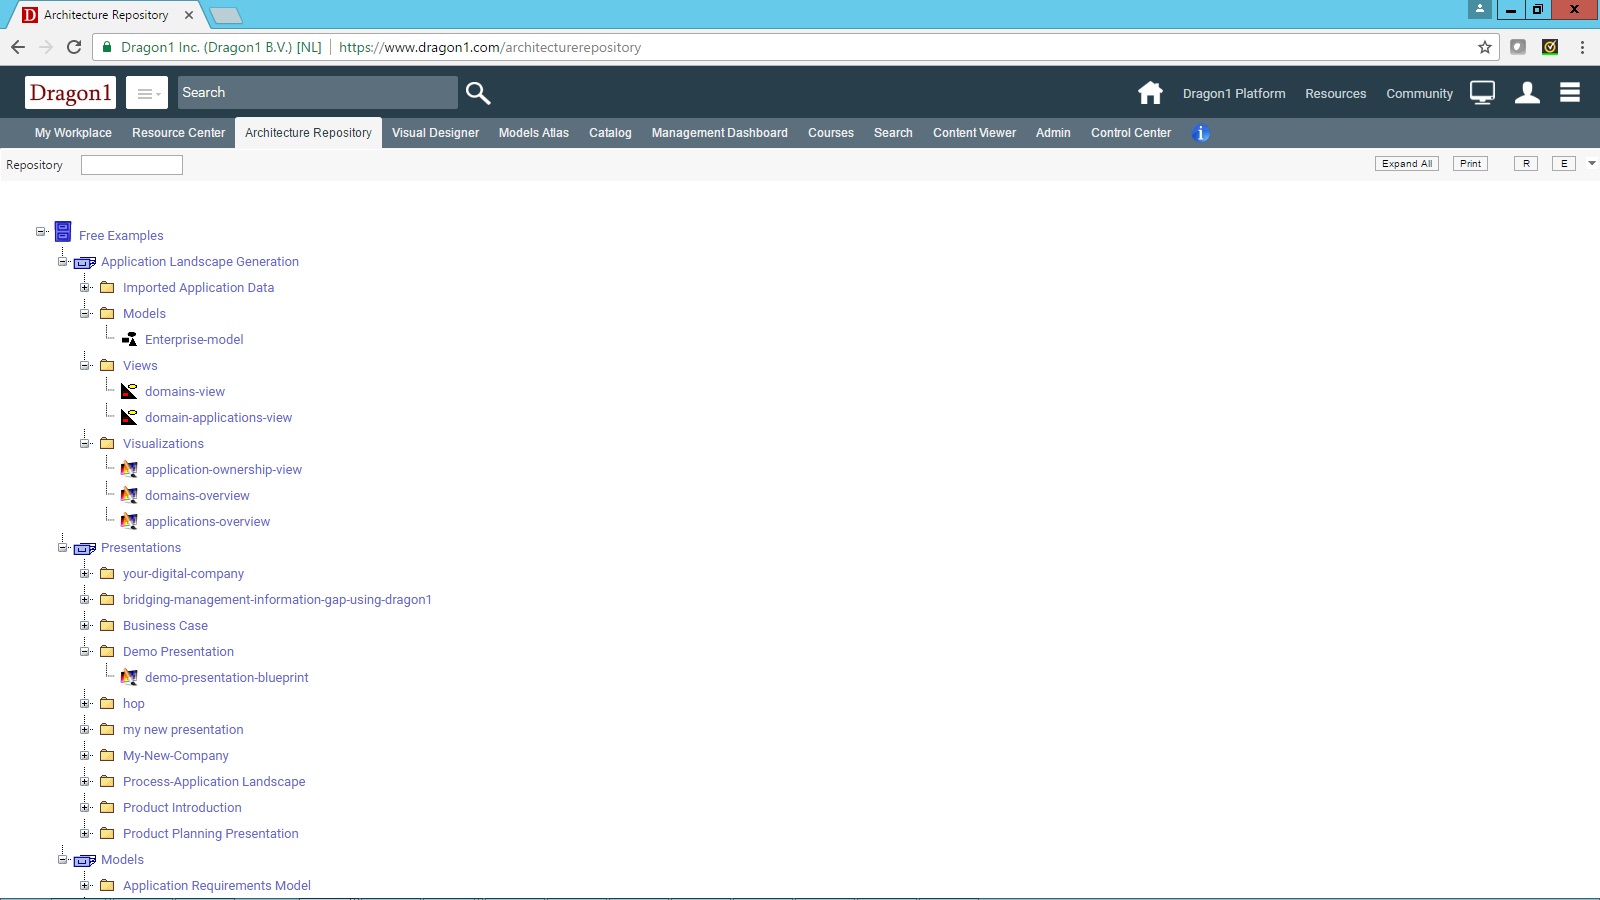Viewport: 1600px width, 900px height.
Task: Click the domains-overview visualization icon
Action: (x=129, y=495)
